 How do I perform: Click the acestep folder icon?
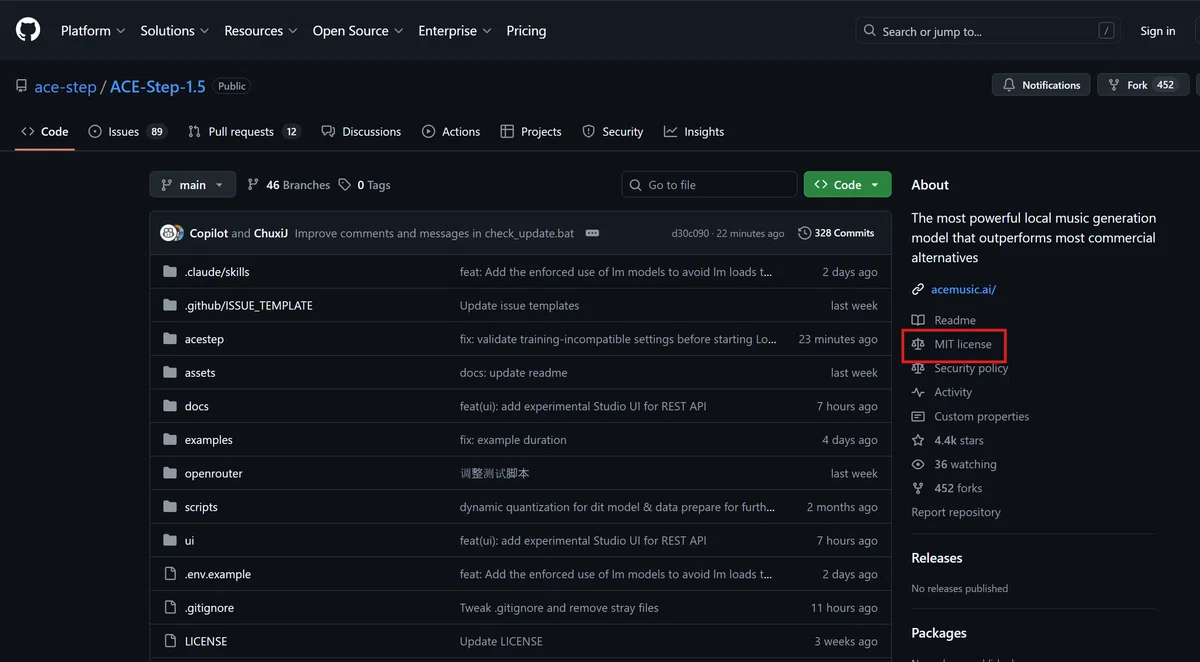[x=169, y=339]
